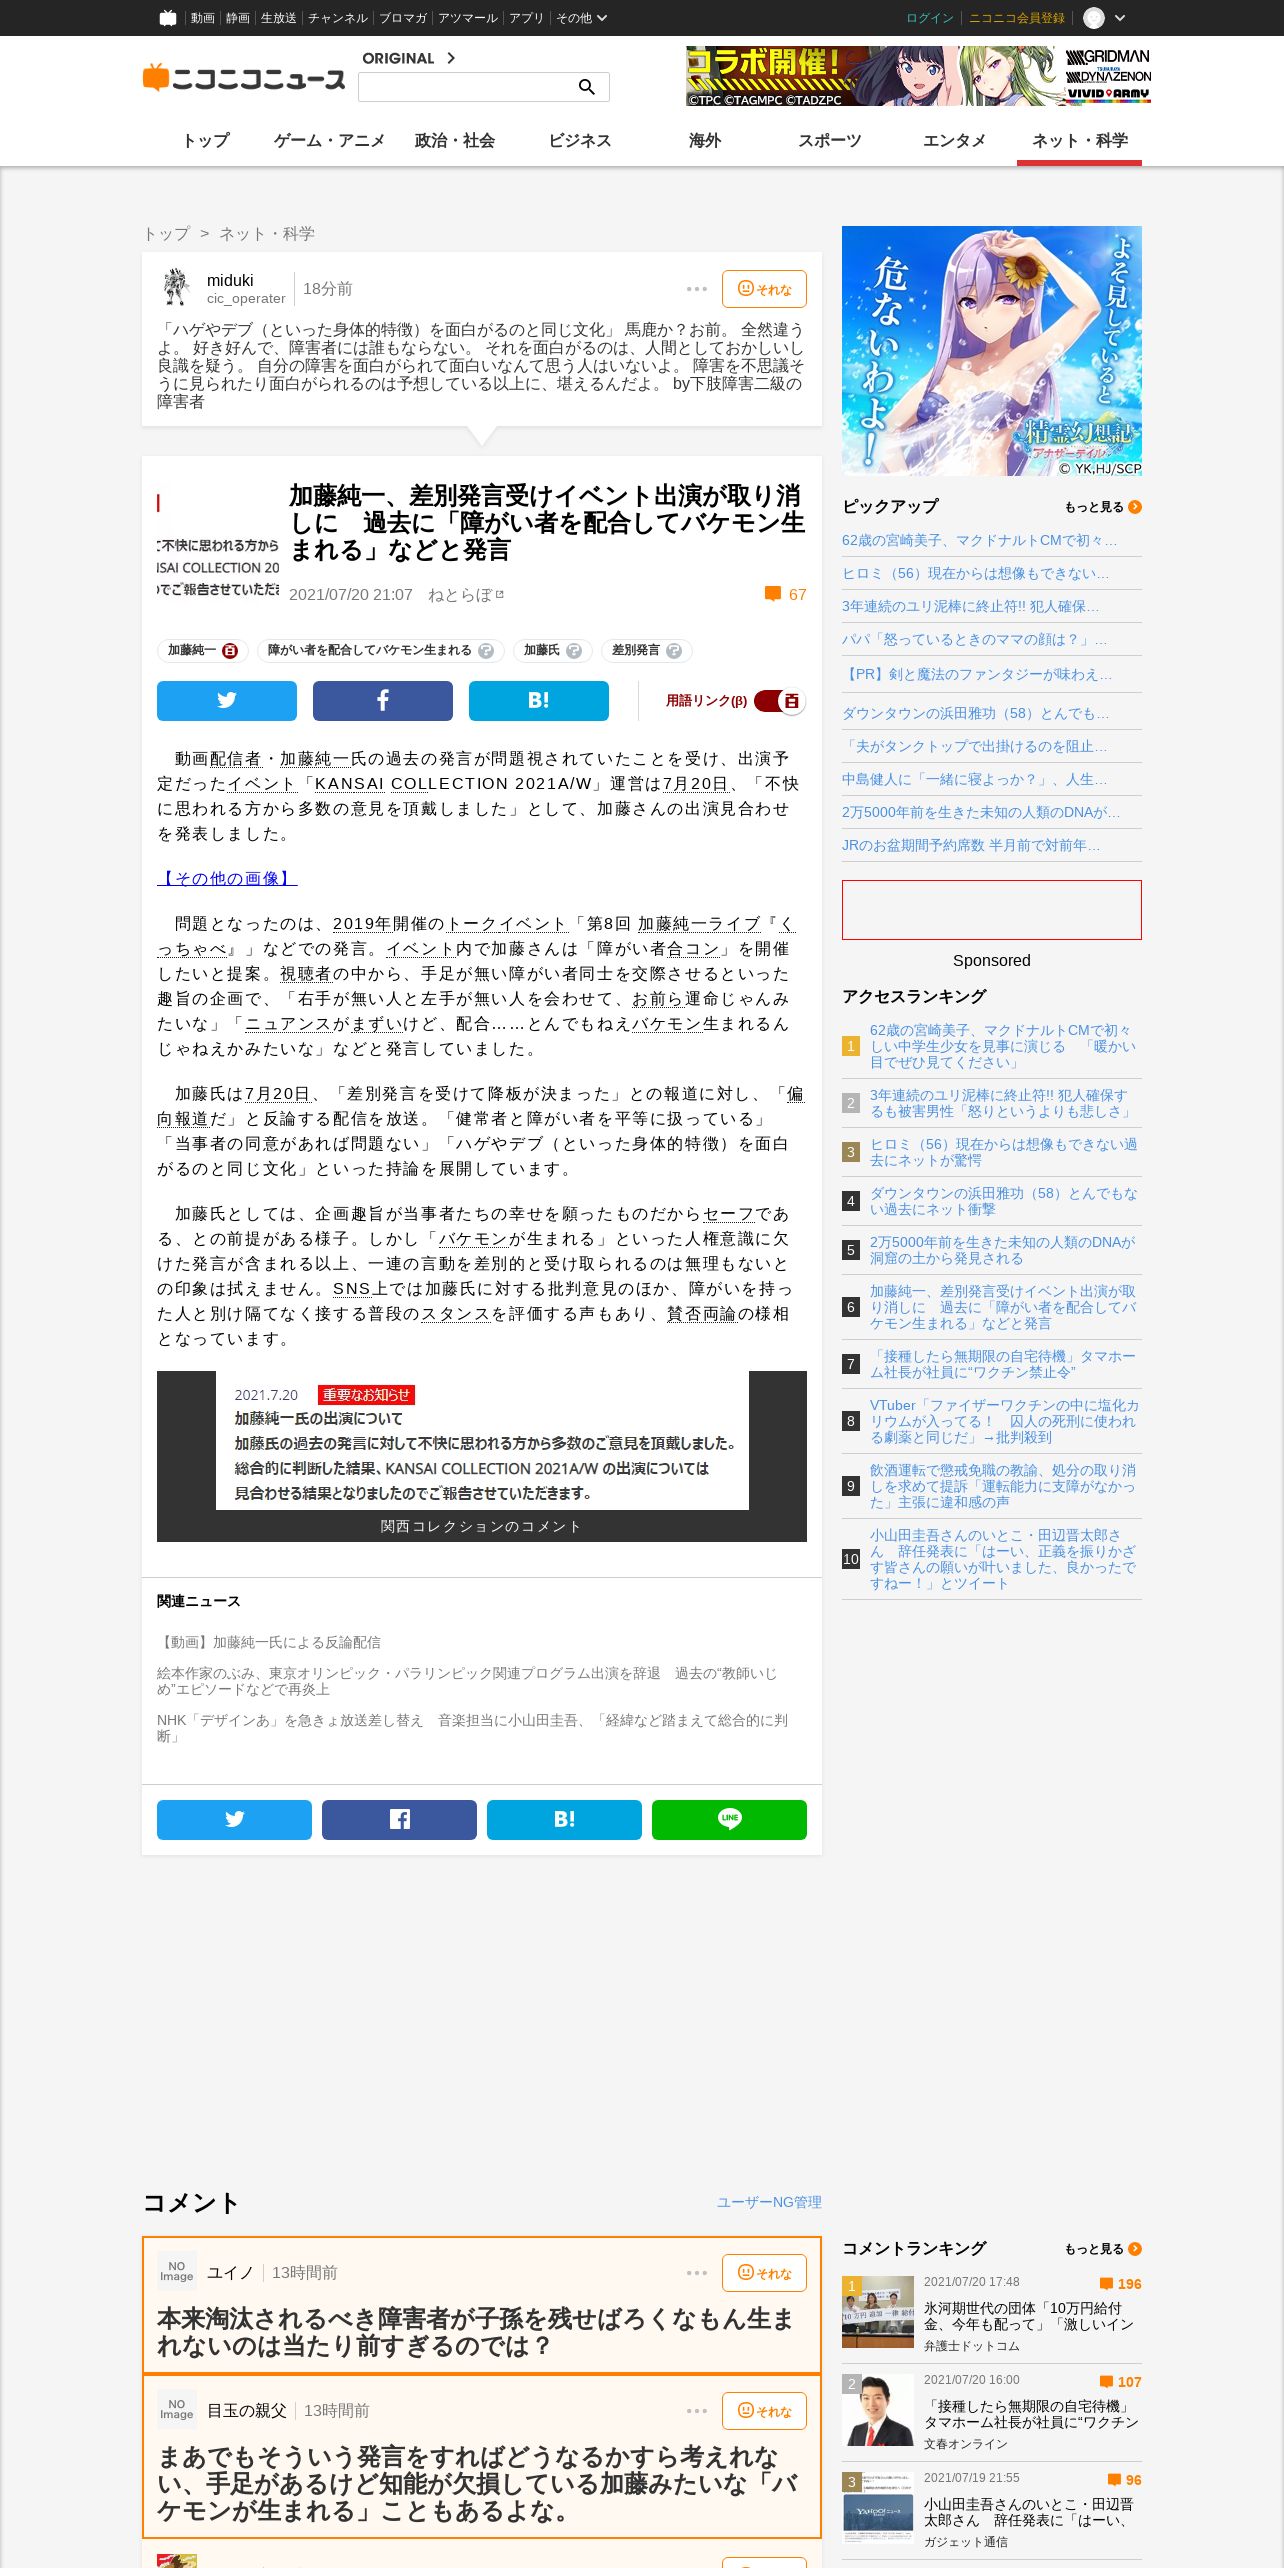
Task: Open the ネット・科学 tab
Action: [1080, 141]
